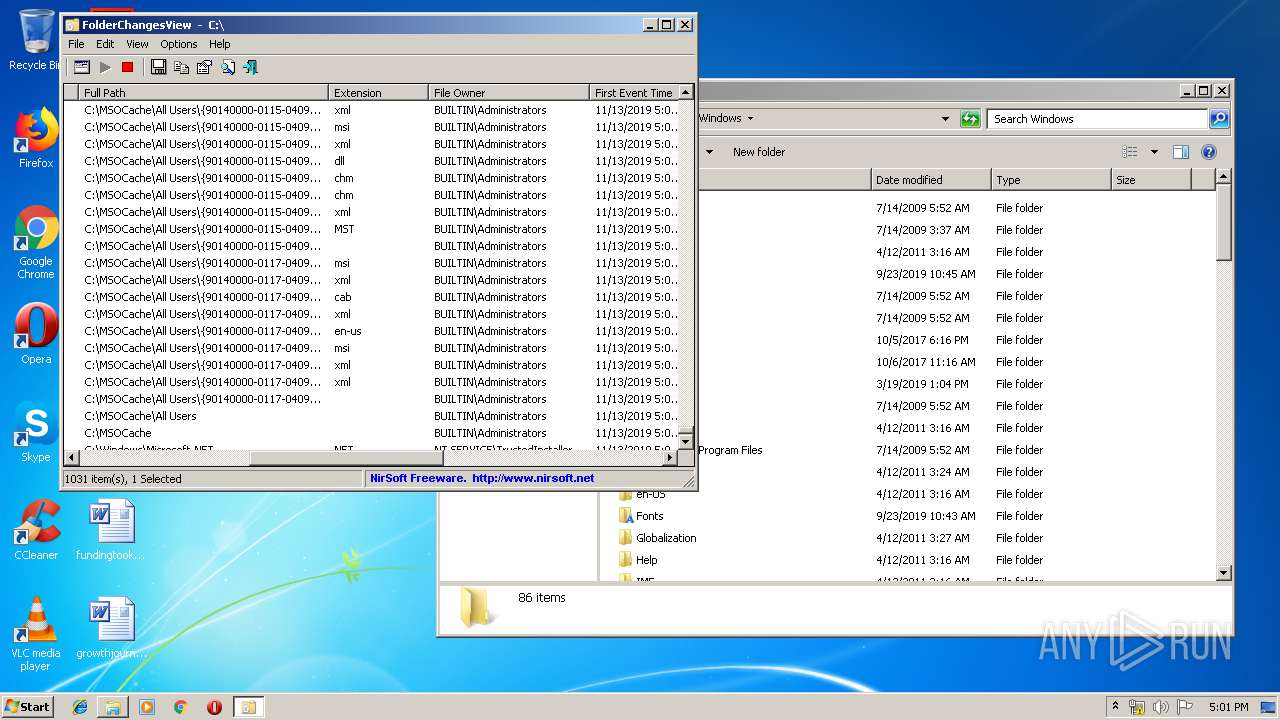
Task: Open the CCleaner desktop icon
Action: [36, 530]
